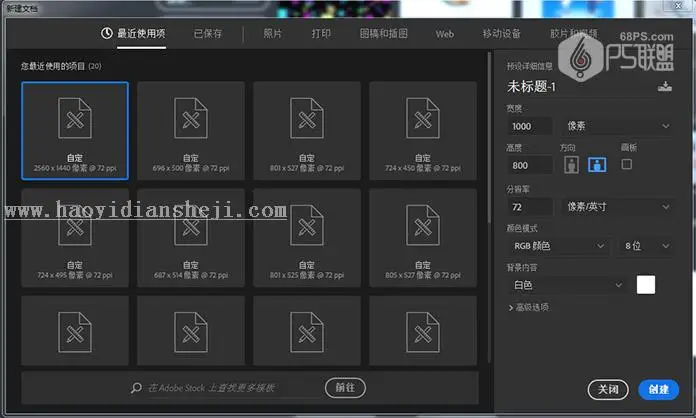Click the 创建 create button

click(x=658, y=390)
